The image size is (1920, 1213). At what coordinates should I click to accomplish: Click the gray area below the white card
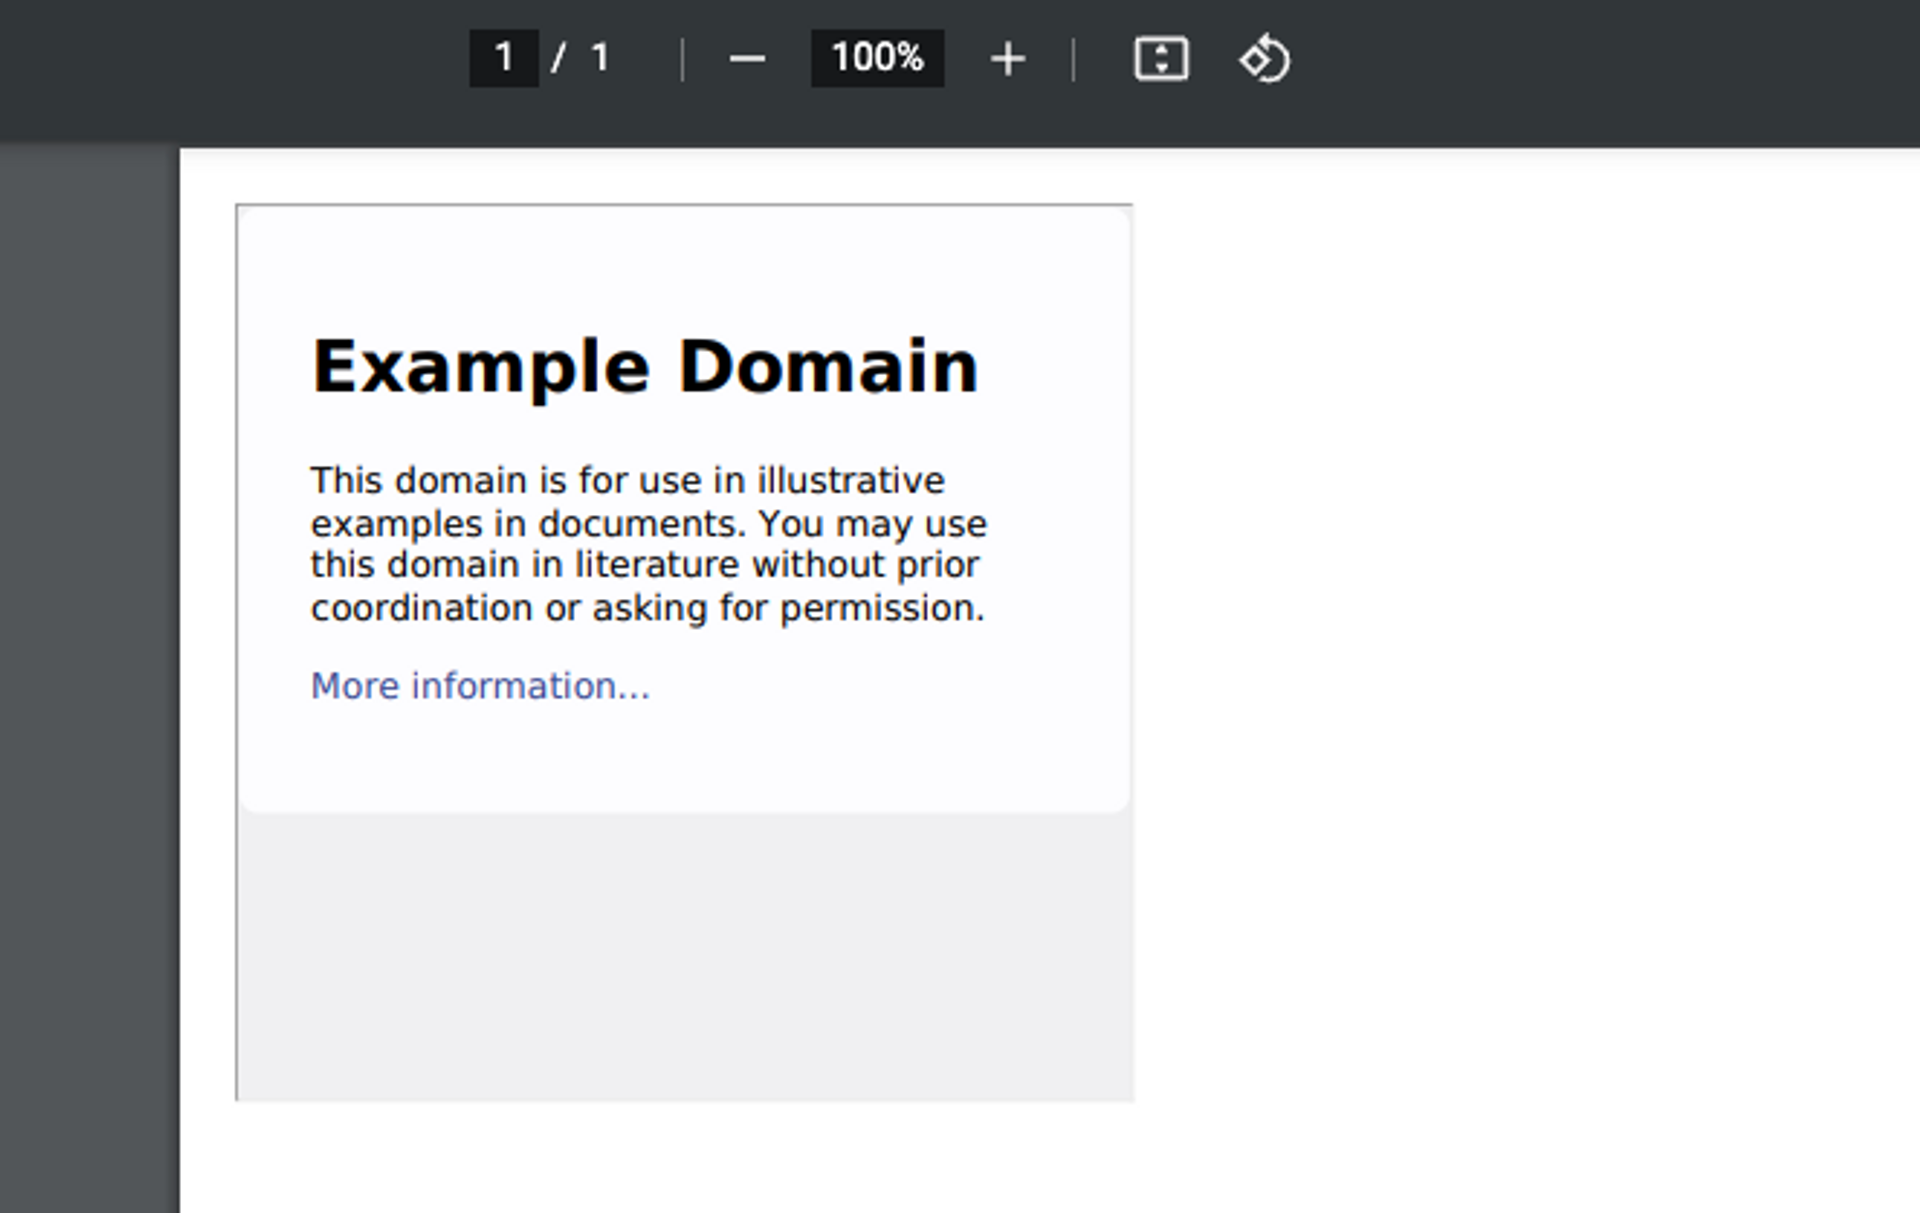[684, 955]
